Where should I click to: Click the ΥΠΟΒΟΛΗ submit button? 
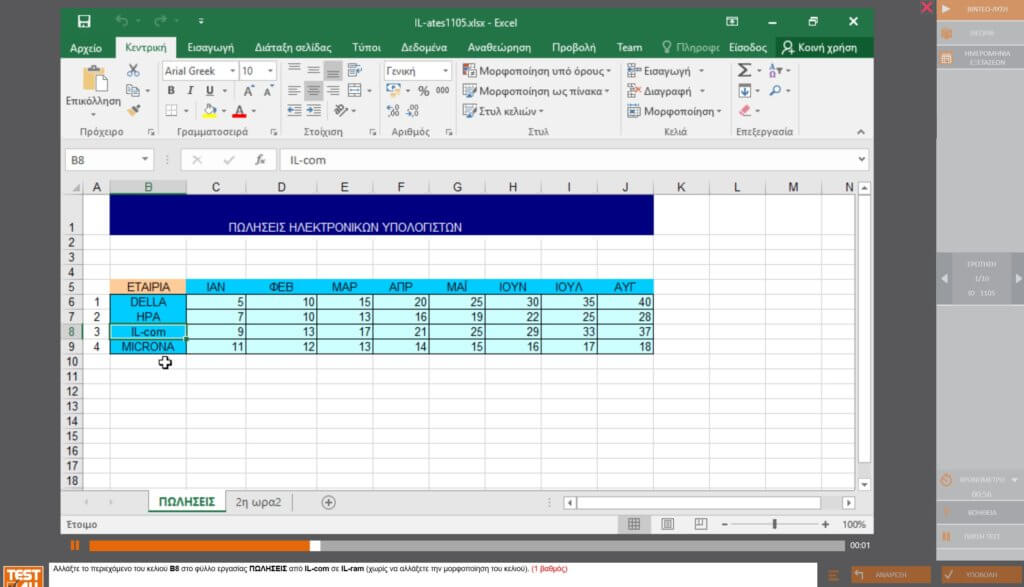pyautogui.click(x=978, y=575)
